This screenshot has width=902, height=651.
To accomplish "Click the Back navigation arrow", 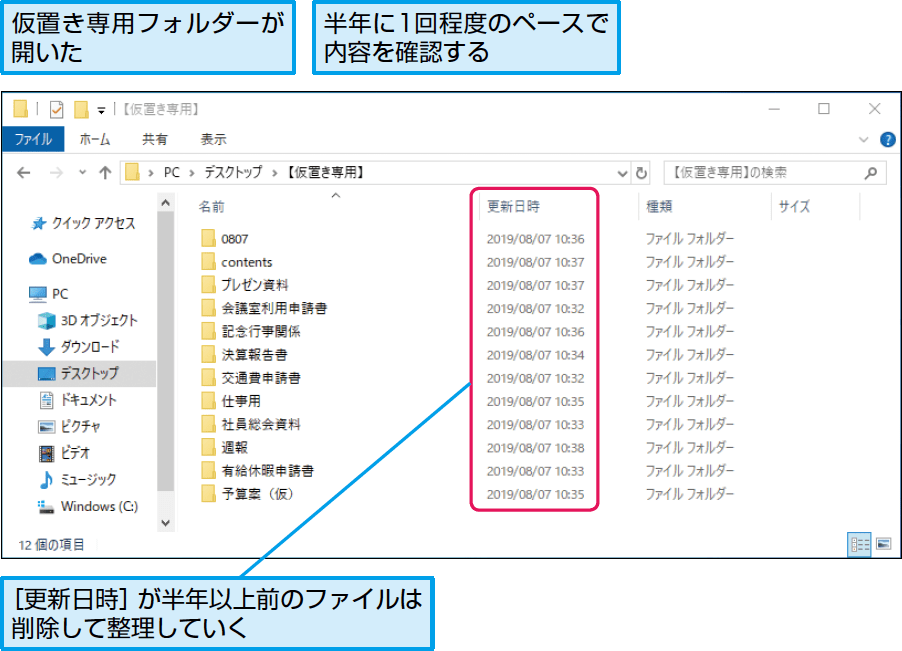I will pyautogui.click(x=24, y=172).
